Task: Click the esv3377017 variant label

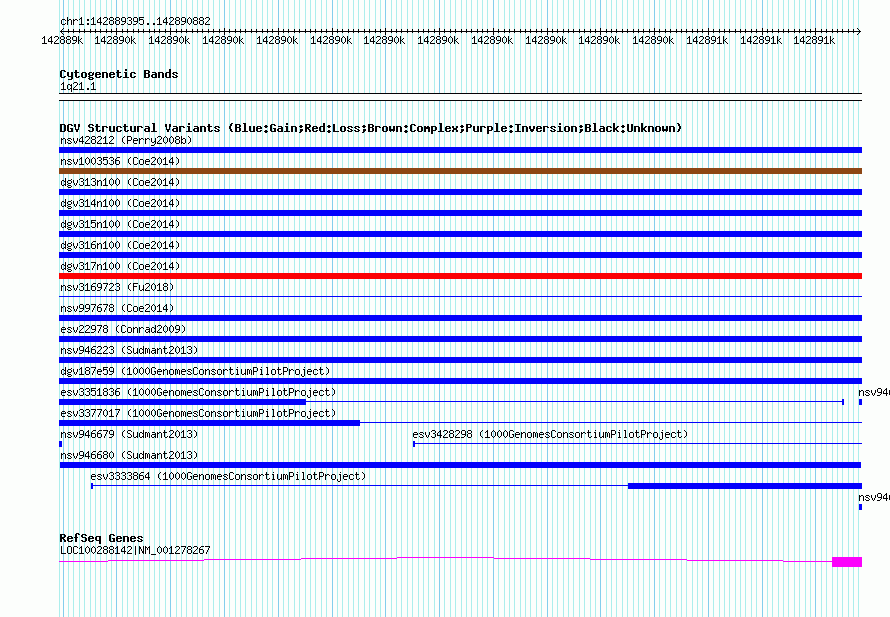Action: click(x=198, y=413)
